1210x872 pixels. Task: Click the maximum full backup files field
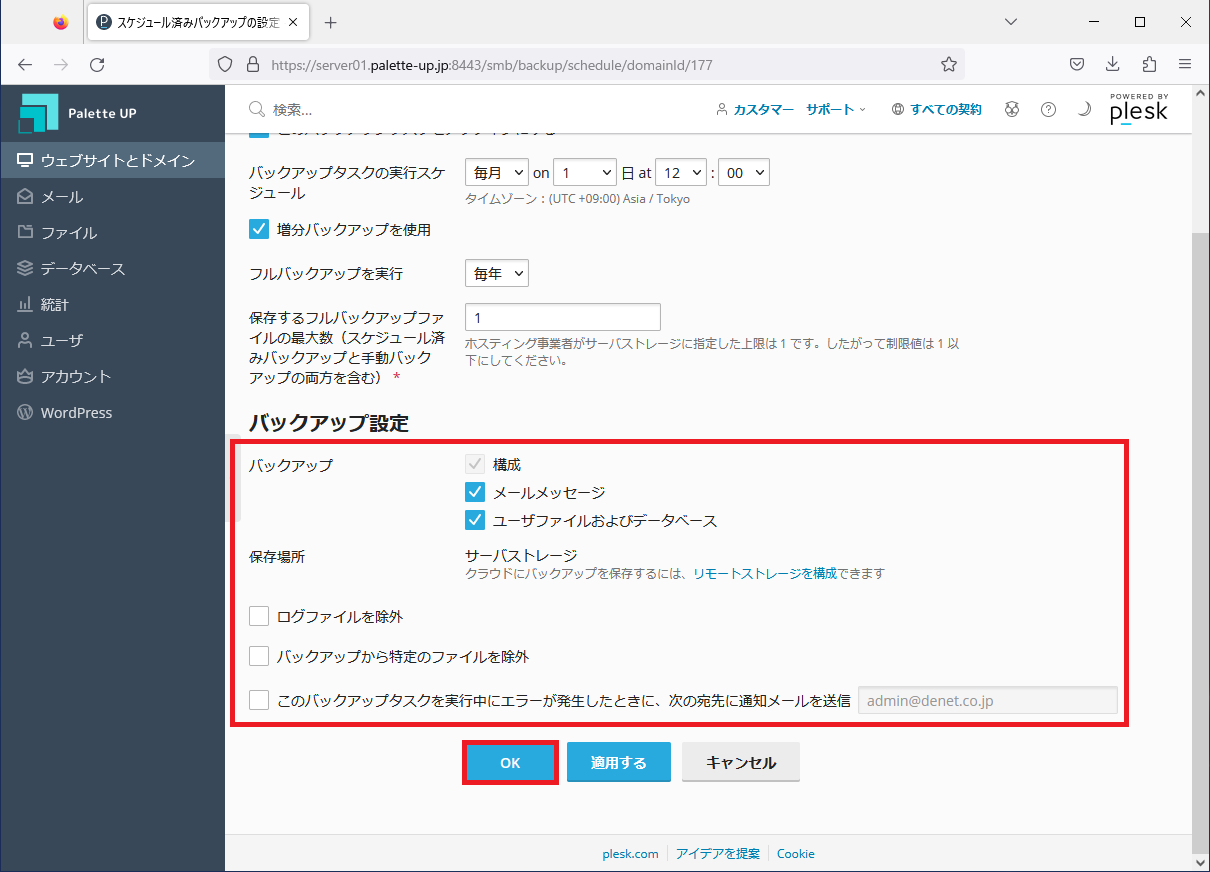coord(563,317)
